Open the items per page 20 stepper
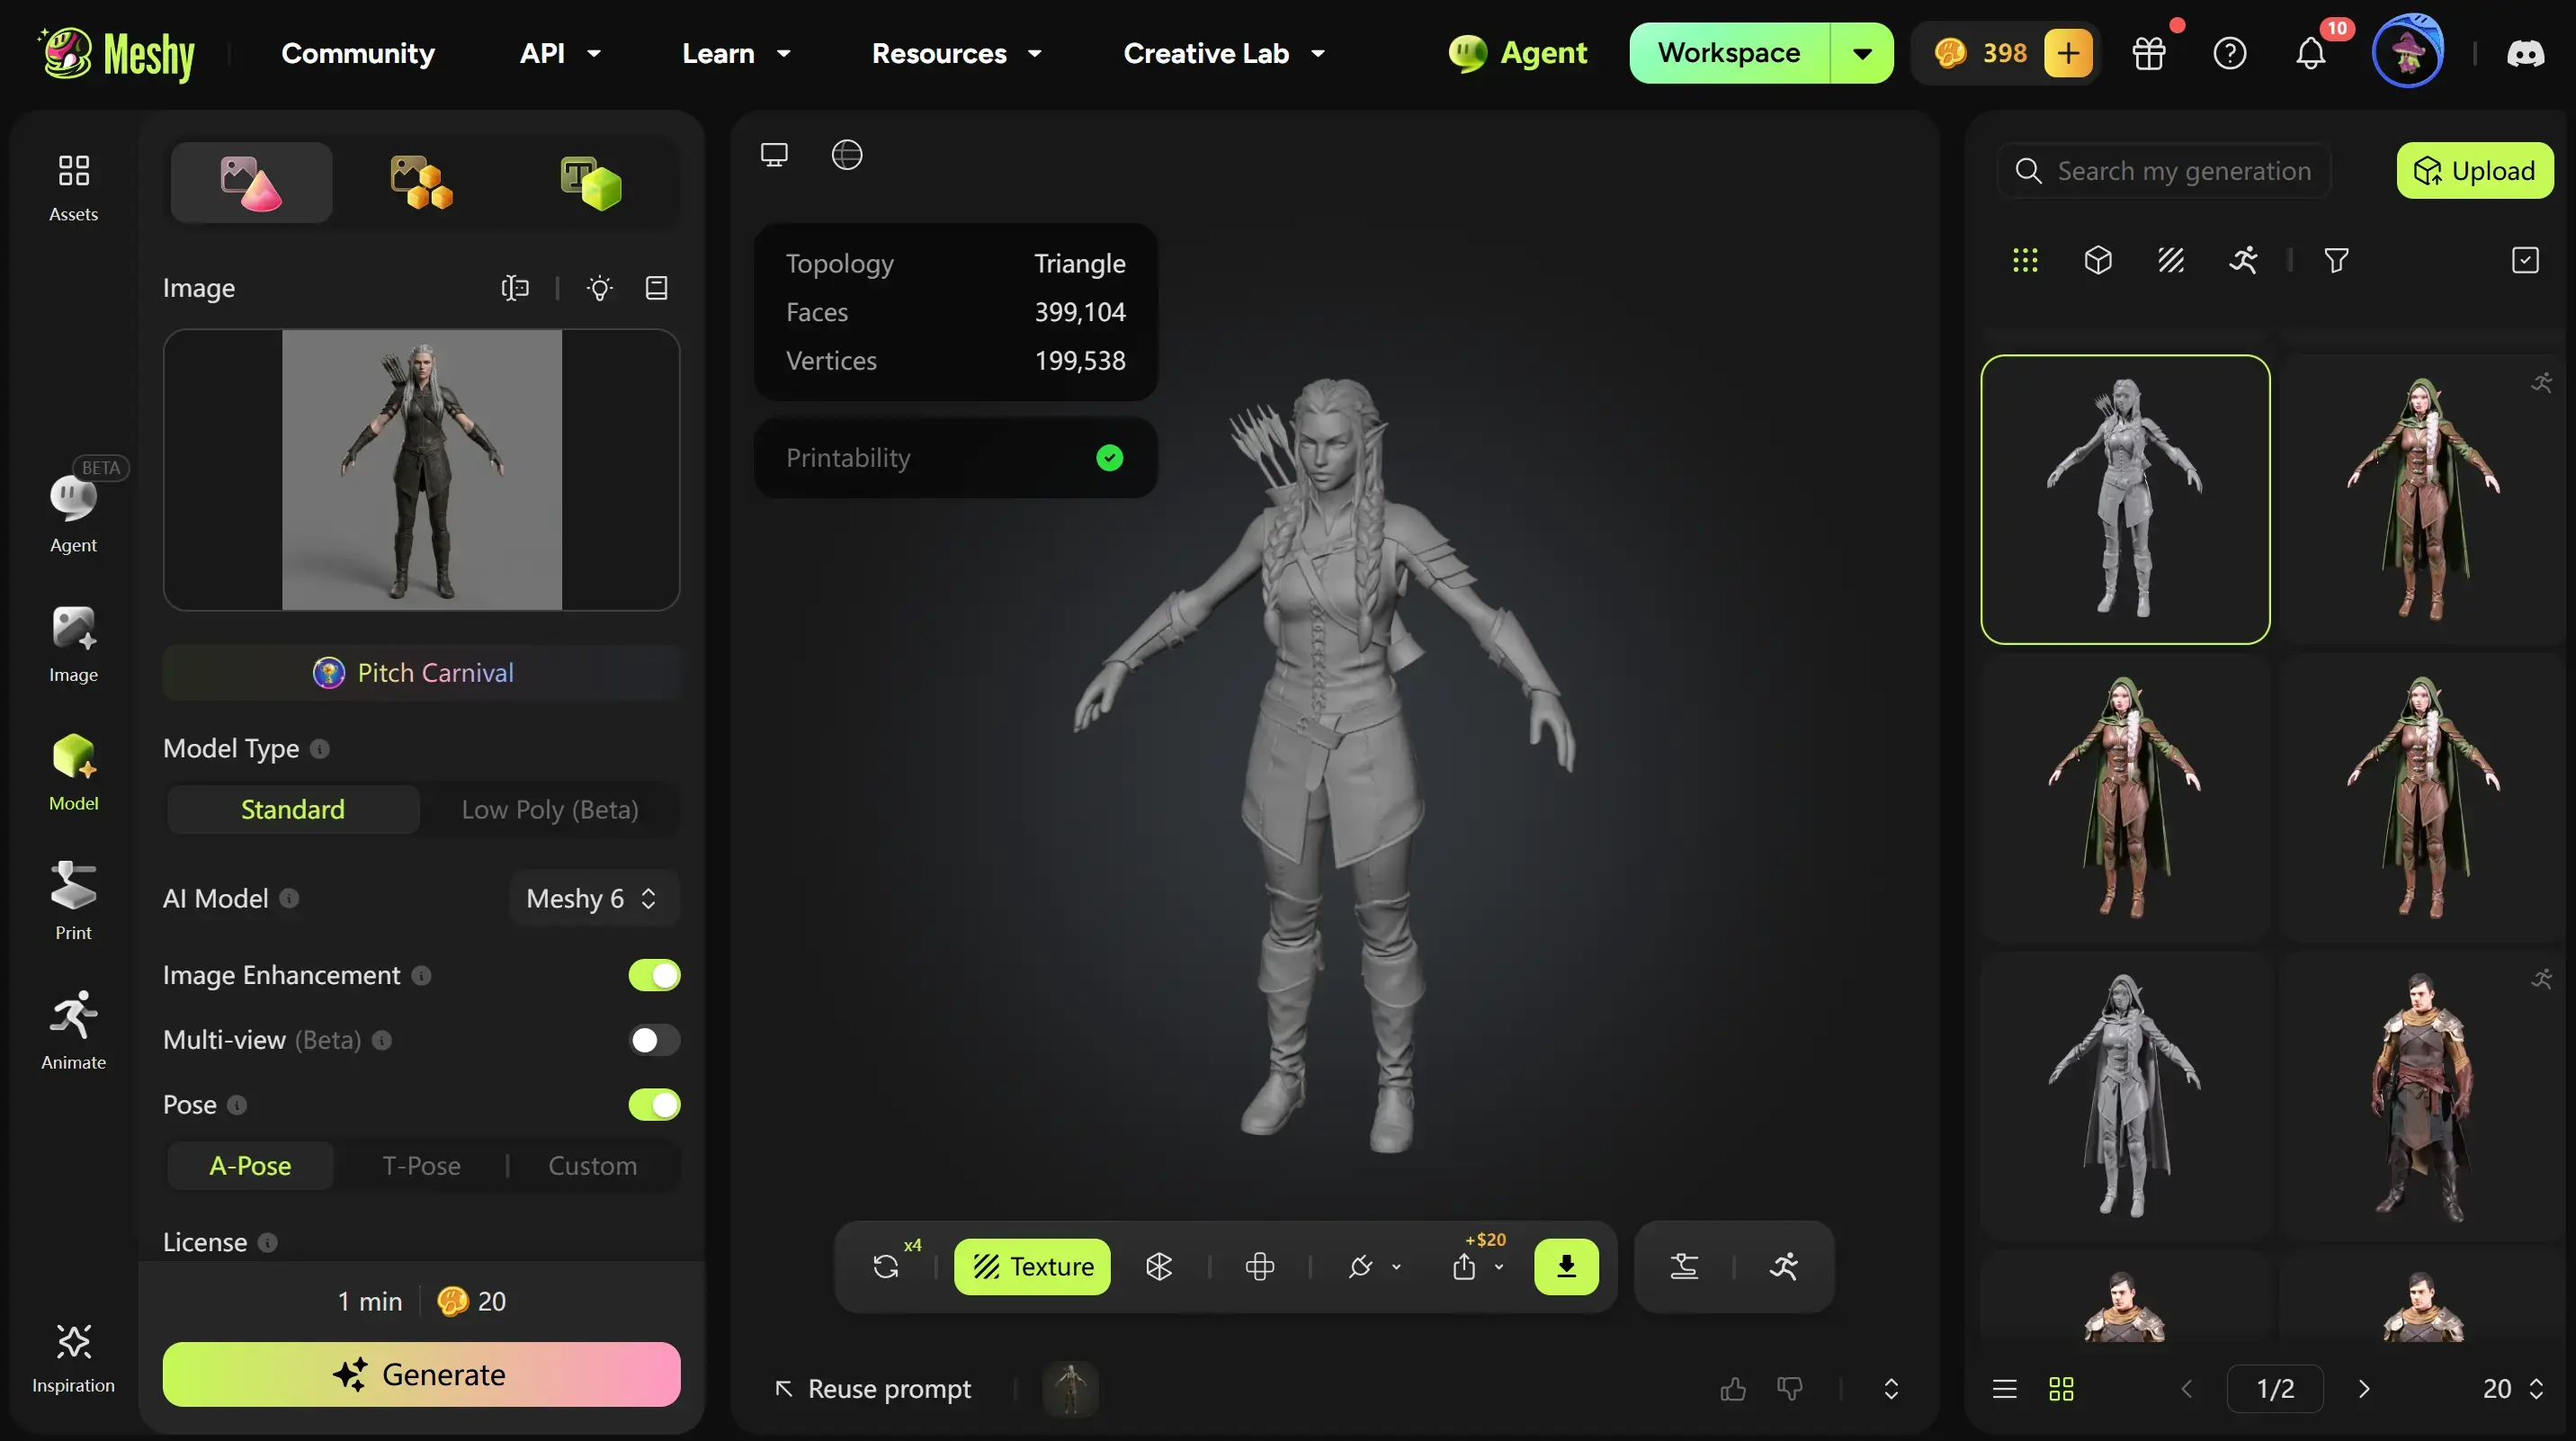 [2513, 1388]
